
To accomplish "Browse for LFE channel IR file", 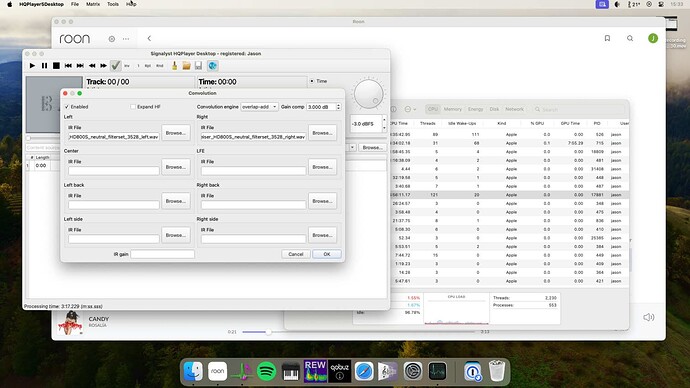I will pyautogui.click(x=323, y=167).
